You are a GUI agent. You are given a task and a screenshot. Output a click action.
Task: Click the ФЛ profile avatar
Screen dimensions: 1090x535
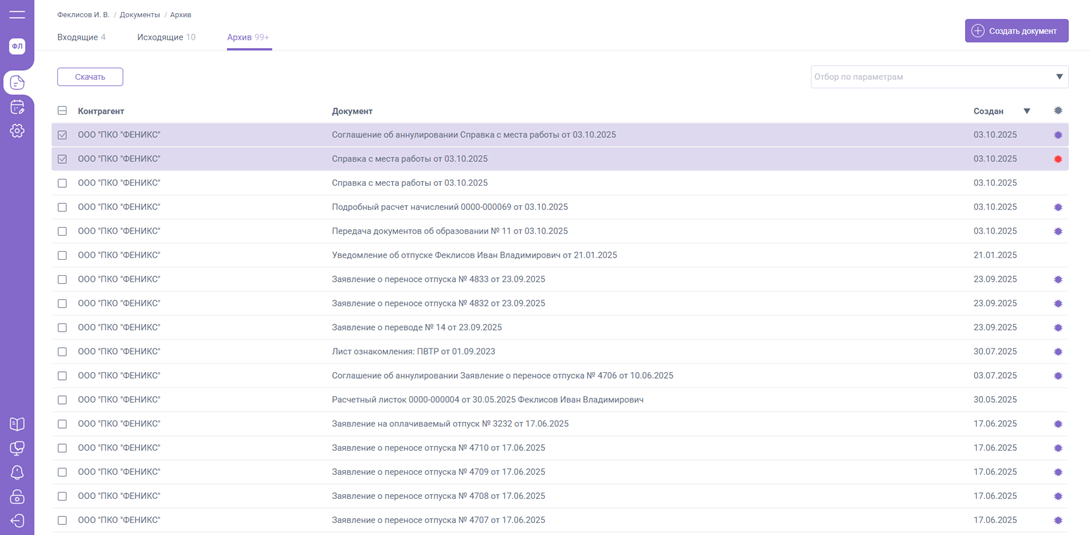pos(17,47)
